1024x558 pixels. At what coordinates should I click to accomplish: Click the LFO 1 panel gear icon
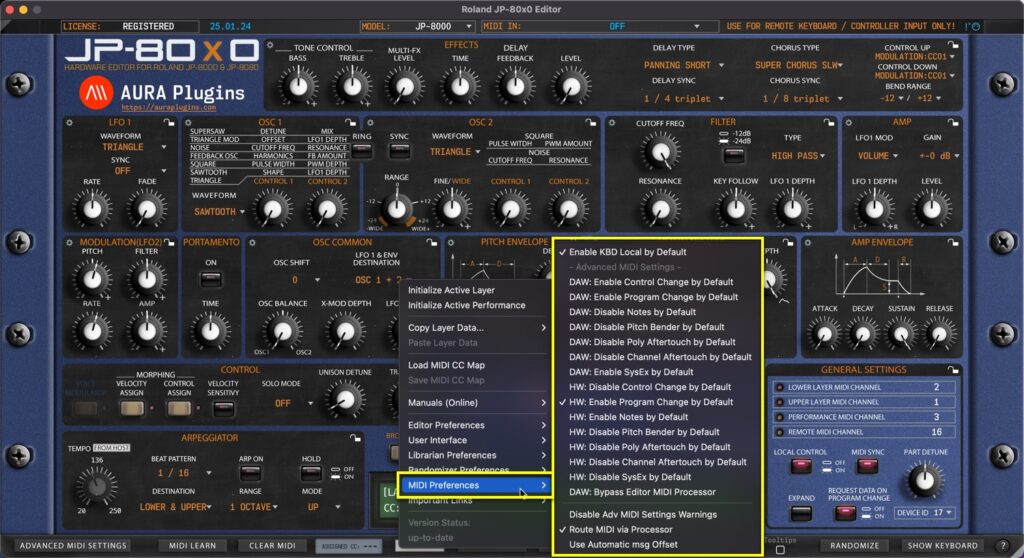71,122
